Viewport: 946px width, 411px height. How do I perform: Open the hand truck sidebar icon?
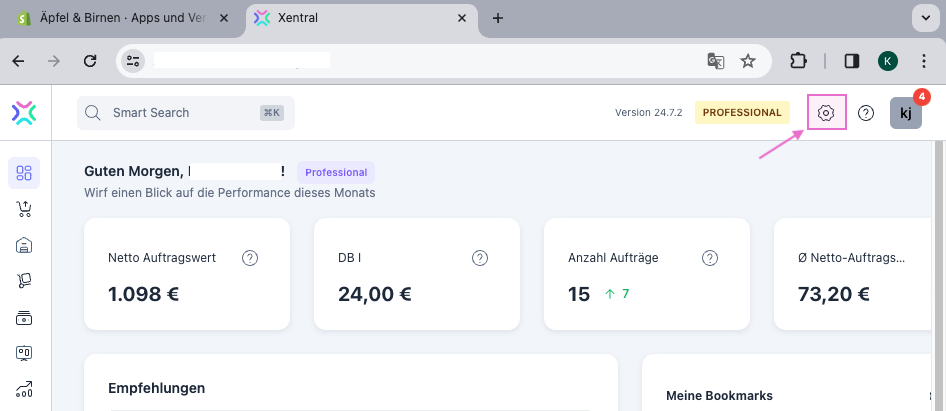pos(24,281)
